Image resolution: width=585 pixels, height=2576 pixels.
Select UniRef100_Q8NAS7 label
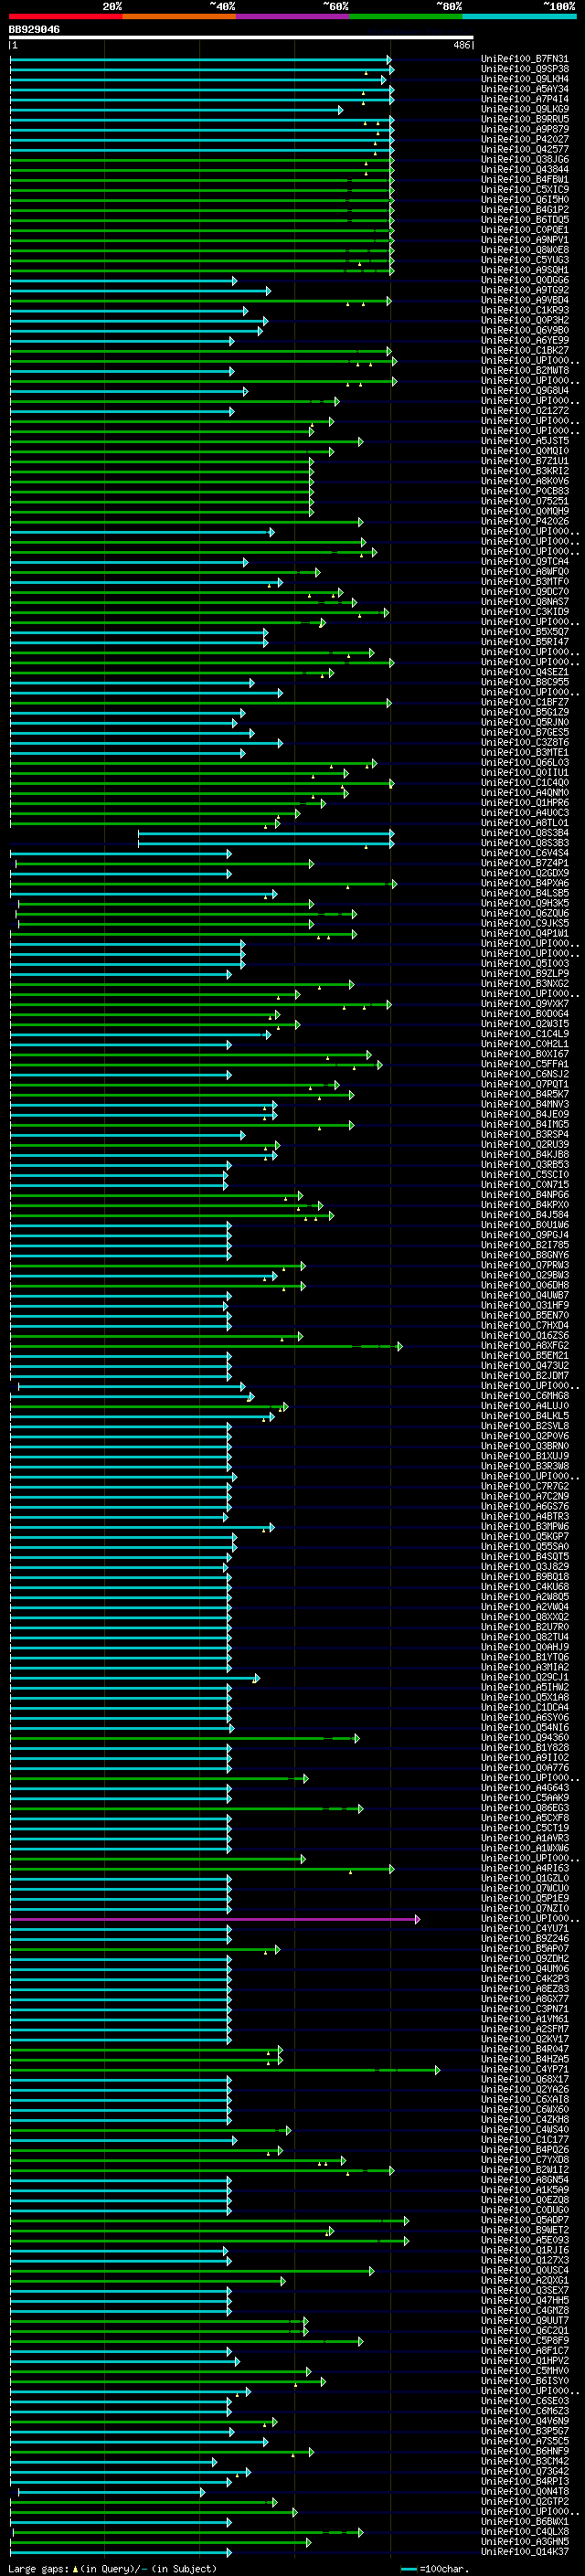pyautogui.click(x=525, y=602)
